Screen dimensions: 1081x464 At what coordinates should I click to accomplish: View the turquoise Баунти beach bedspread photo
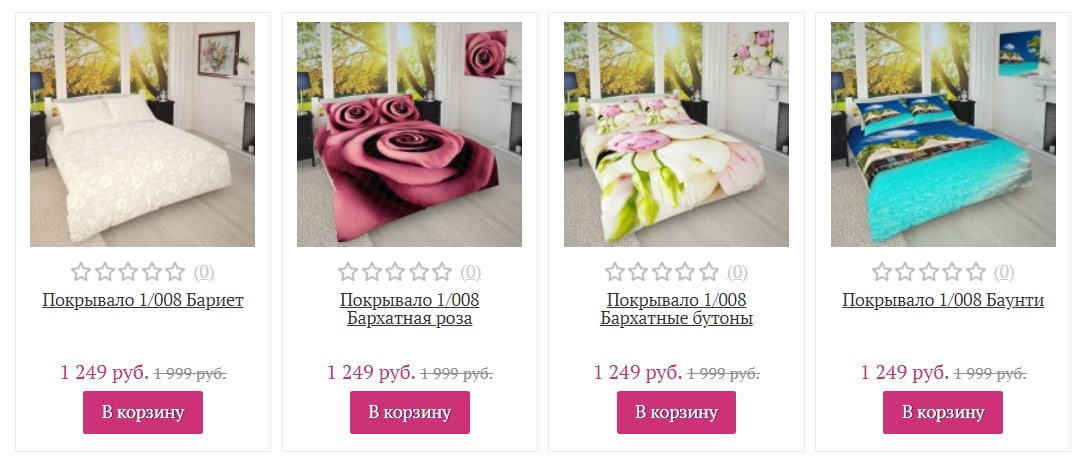pos(942,134)
